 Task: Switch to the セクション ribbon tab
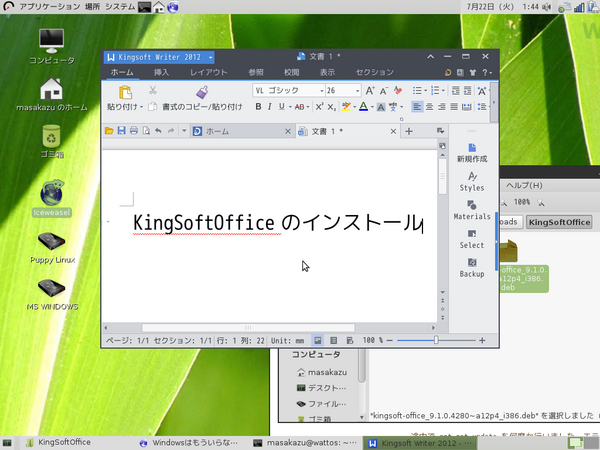(x=375, y=72)
